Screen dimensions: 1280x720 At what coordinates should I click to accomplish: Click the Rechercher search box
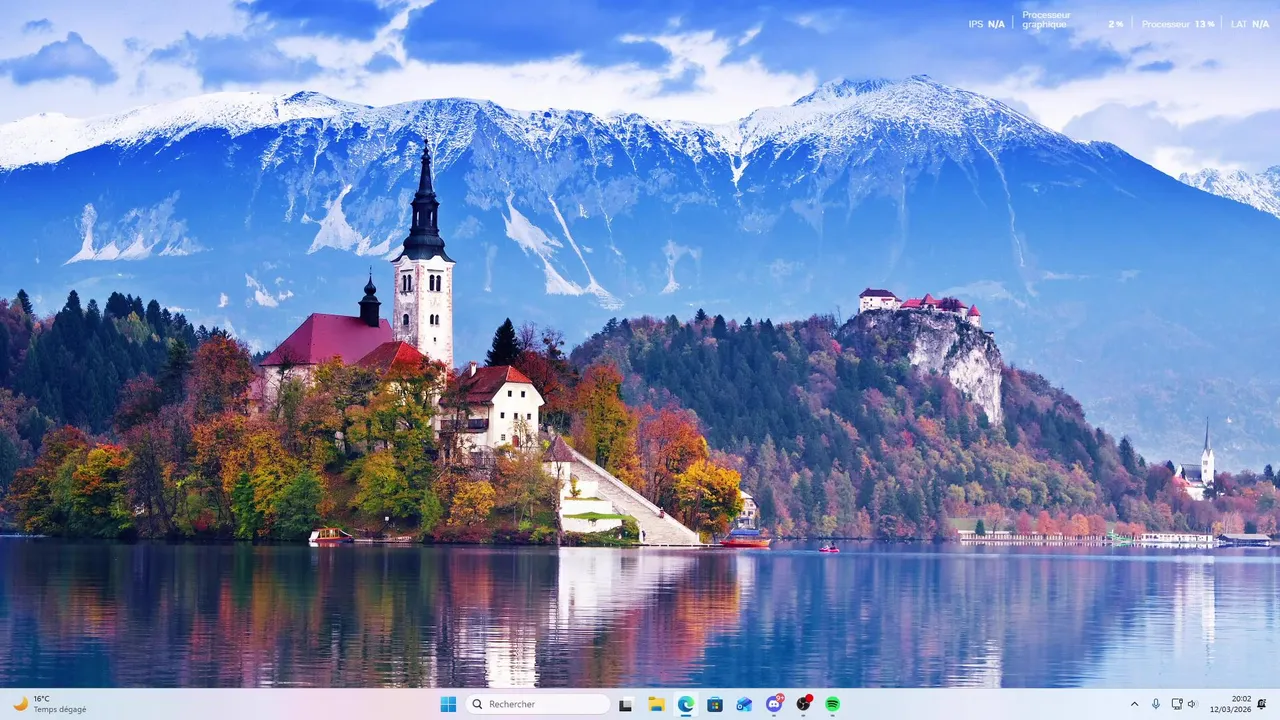(x=538, y=704)
